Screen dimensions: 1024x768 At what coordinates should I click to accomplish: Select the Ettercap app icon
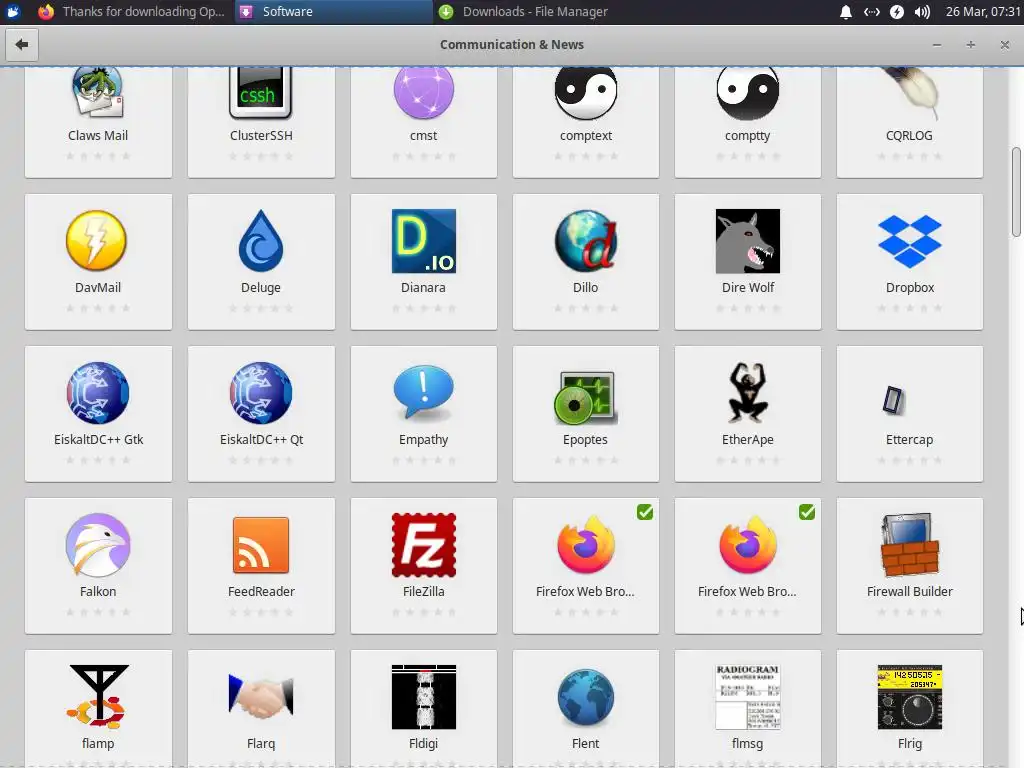tap(894, 400)
